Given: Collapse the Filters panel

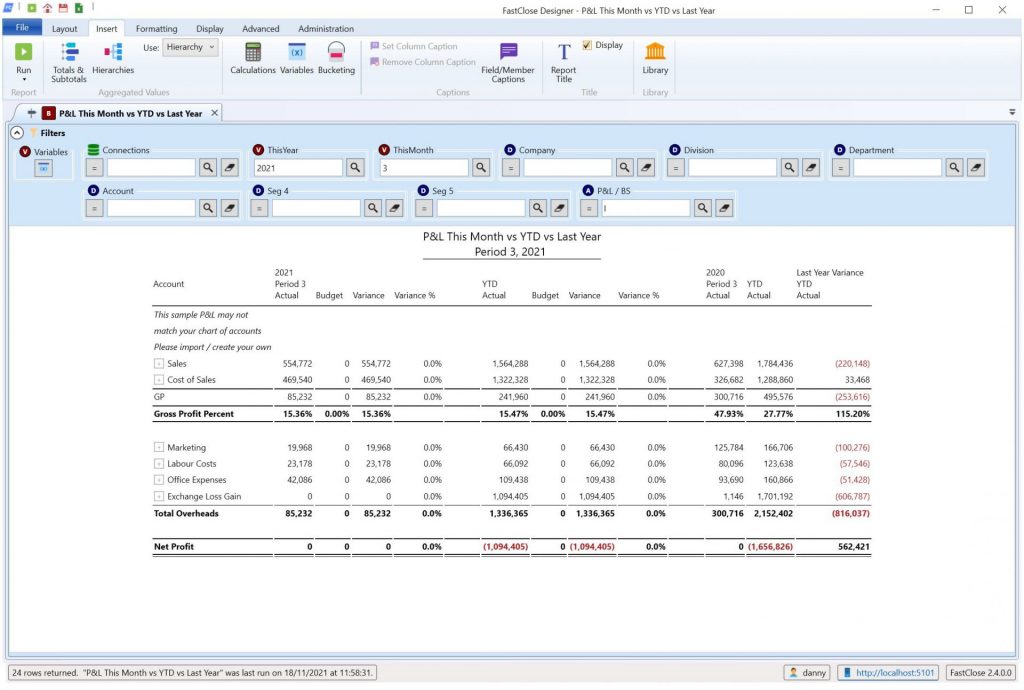Looking at the screenshot, I should [17, 133].
